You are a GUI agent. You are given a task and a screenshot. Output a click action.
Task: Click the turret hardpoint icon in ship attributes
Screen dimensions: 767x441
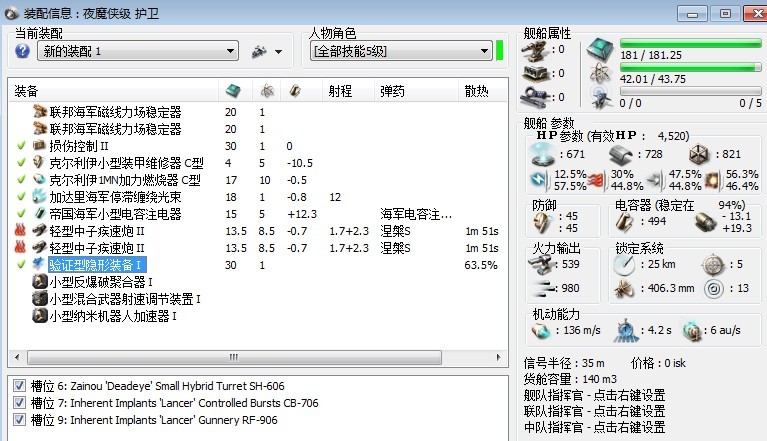pyautogui.click(x=534, y=49)
